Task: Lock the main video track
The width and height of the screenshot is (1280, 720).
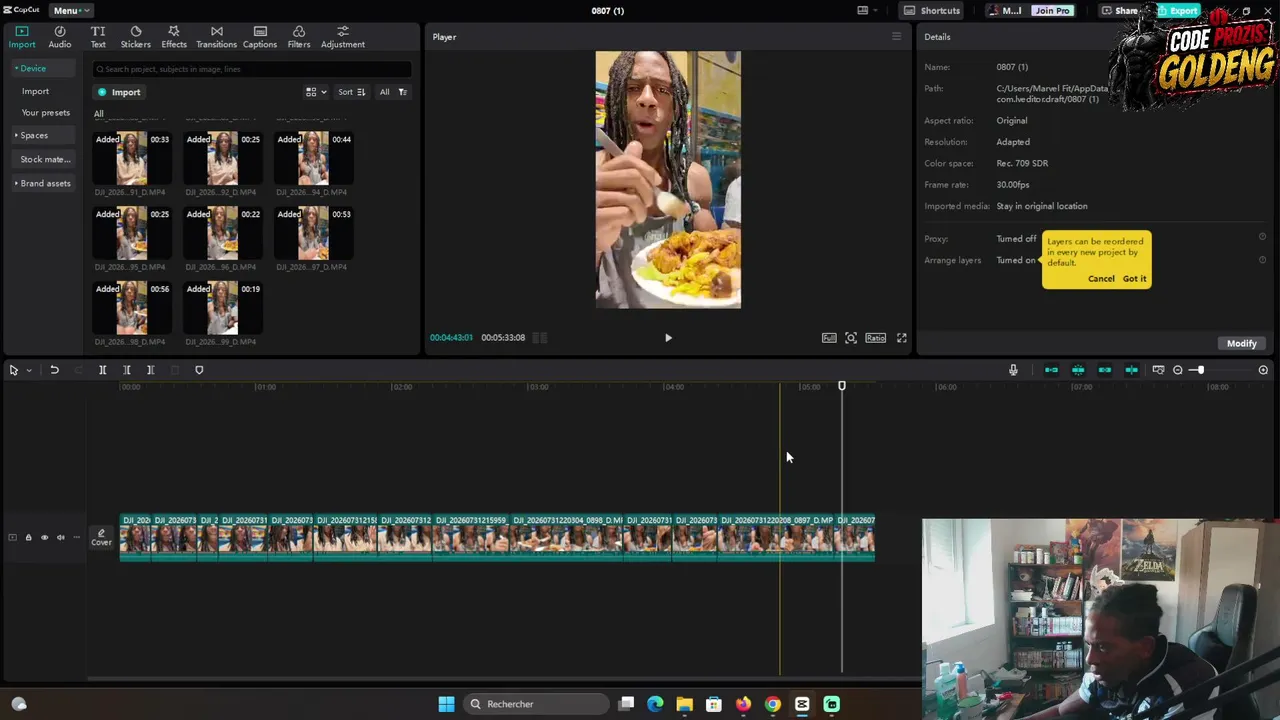Action: click(x=28, y=538)
